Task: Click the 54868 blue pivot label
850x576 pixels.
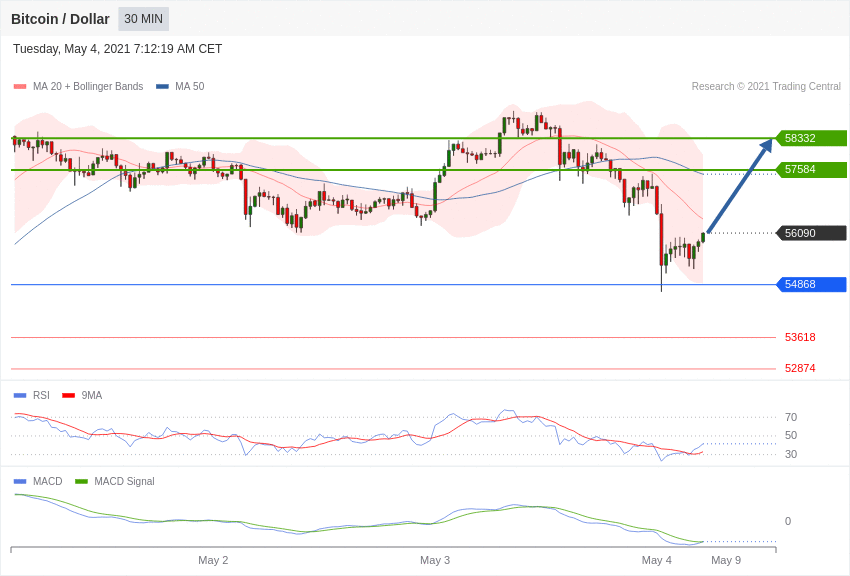Action: [812, 284]
